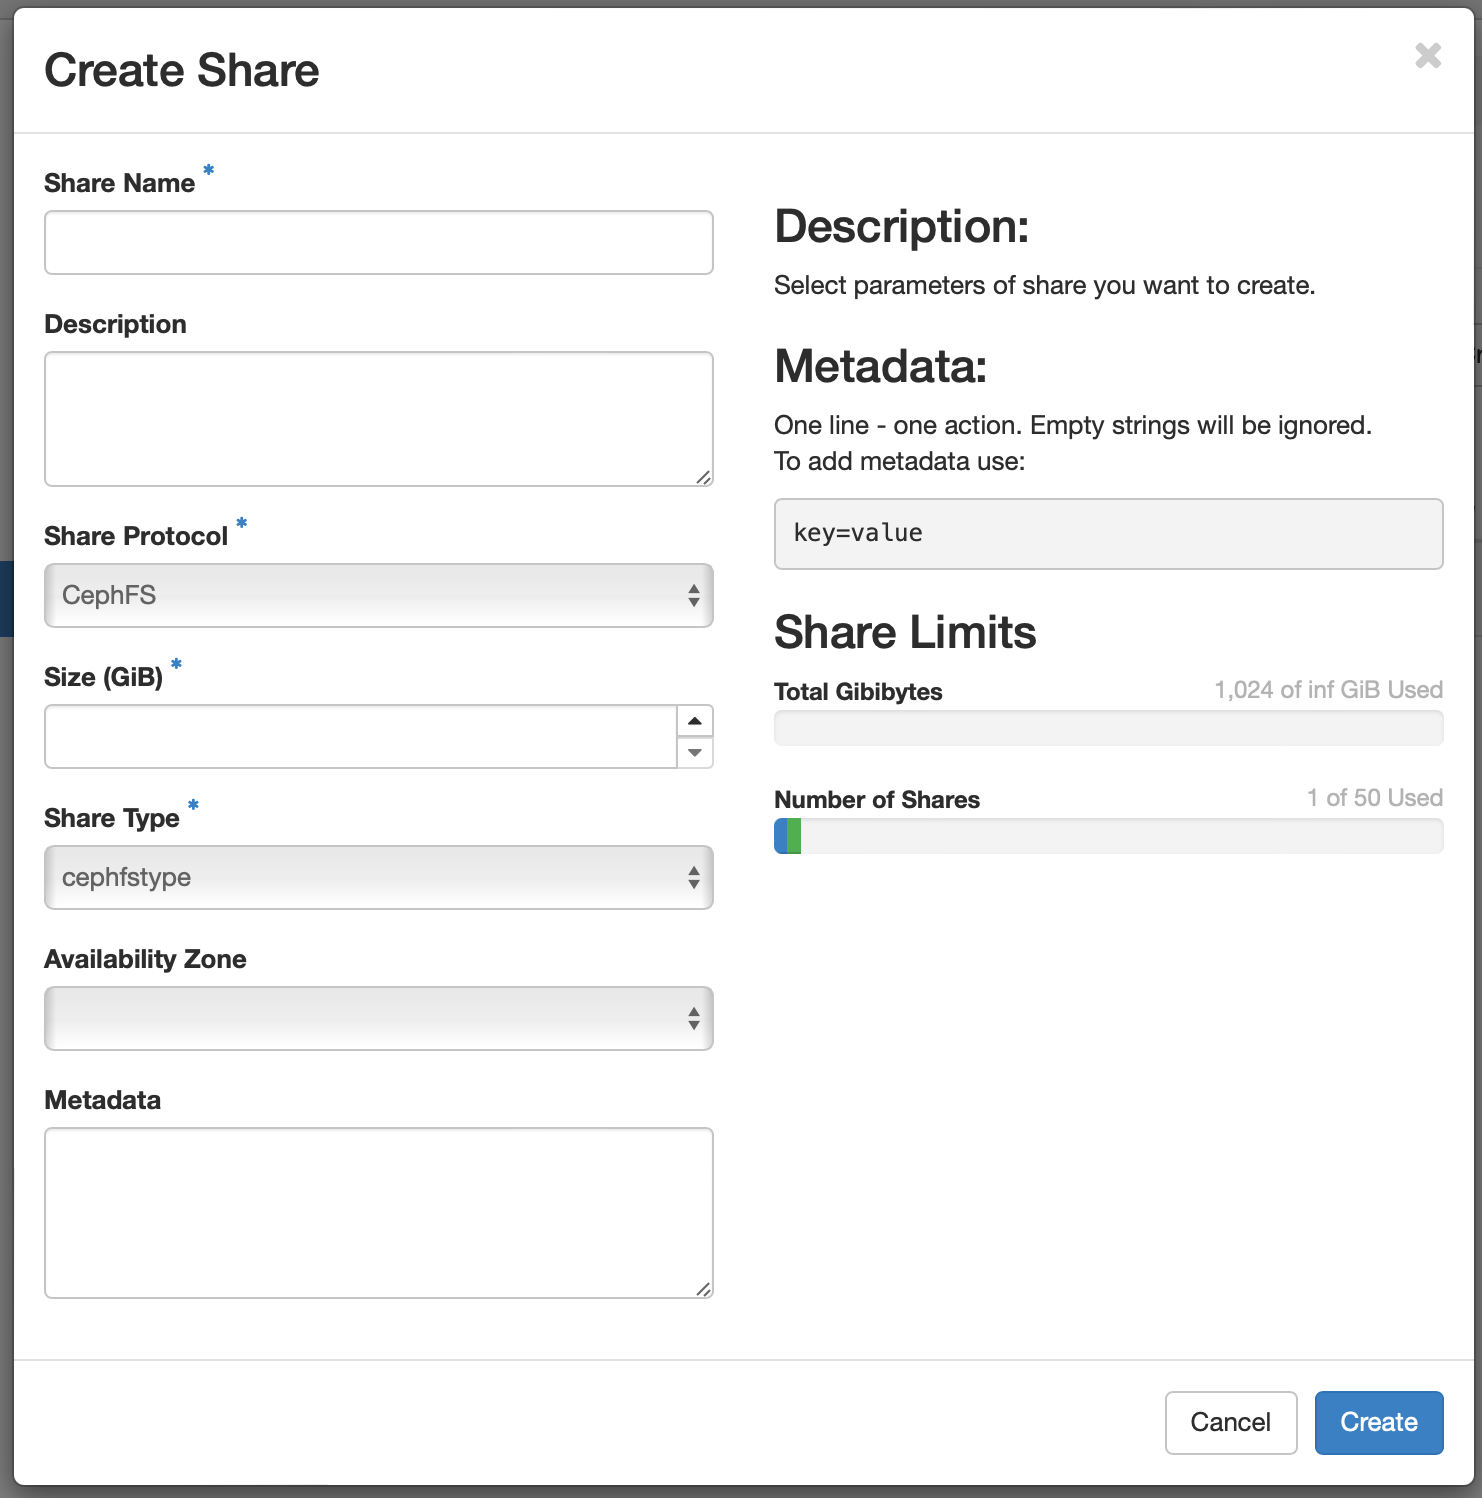Click the Share Name field label

coord(119,183)
